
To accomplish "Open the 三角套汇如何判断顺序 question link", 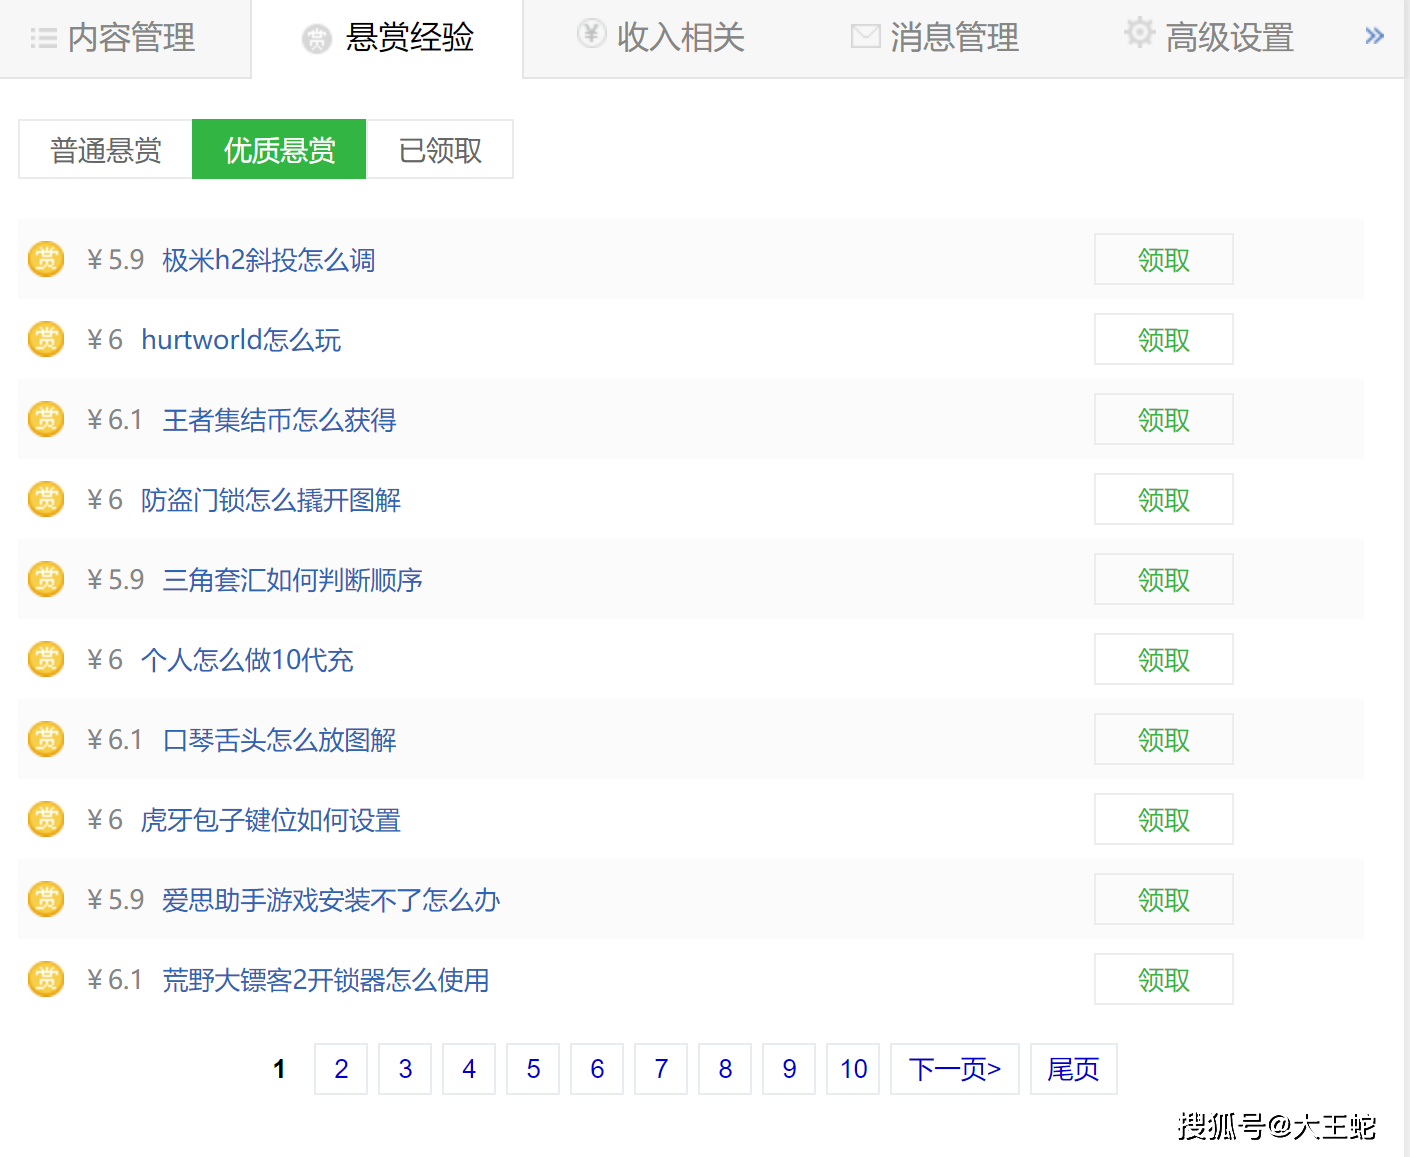I will click(x=292, y=580).
